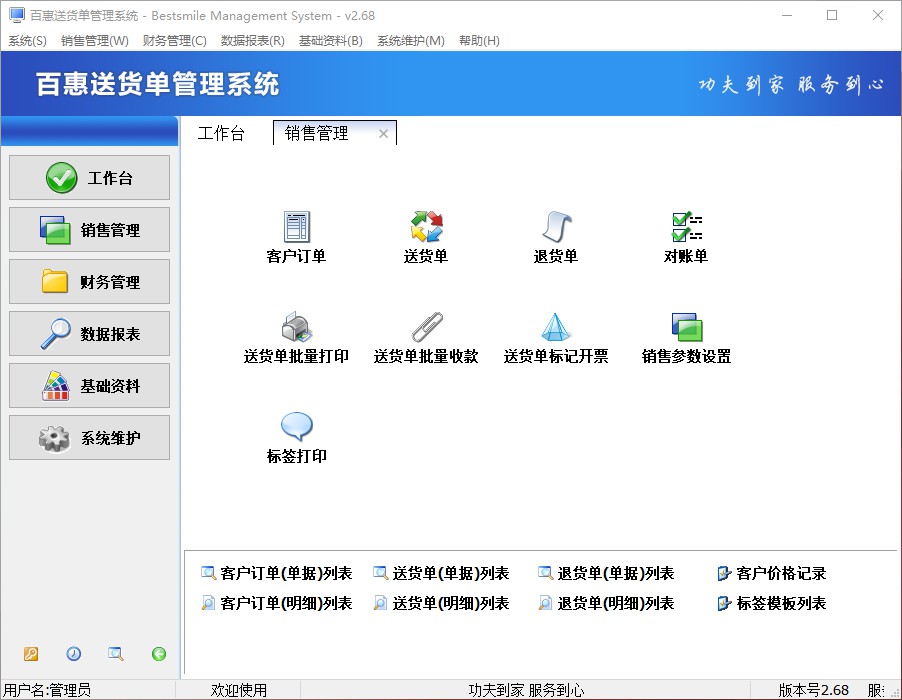The height and width of the screenshot is (700, 902).
Task: Click the orange key icon in sidebar footer
Action: coord(31,654)
